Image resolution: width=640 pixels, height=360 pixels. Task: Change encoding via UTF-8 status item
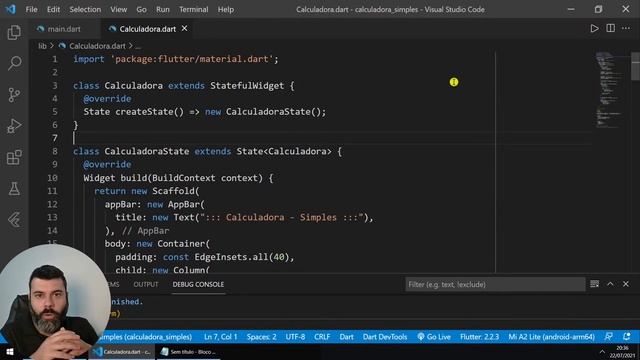coord(295,337)
